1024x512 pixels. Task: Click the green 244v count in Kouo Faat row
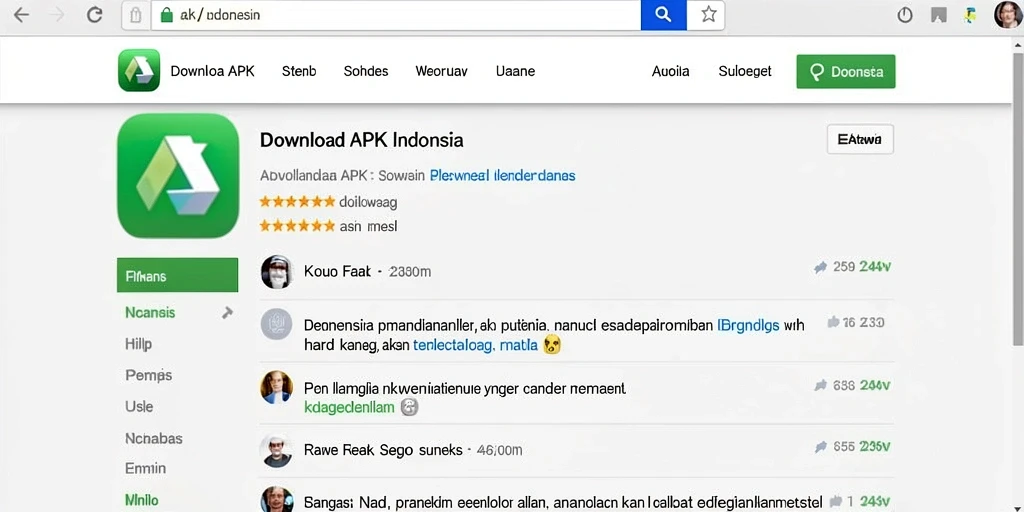pyautogui.click(x=875, y=266)
